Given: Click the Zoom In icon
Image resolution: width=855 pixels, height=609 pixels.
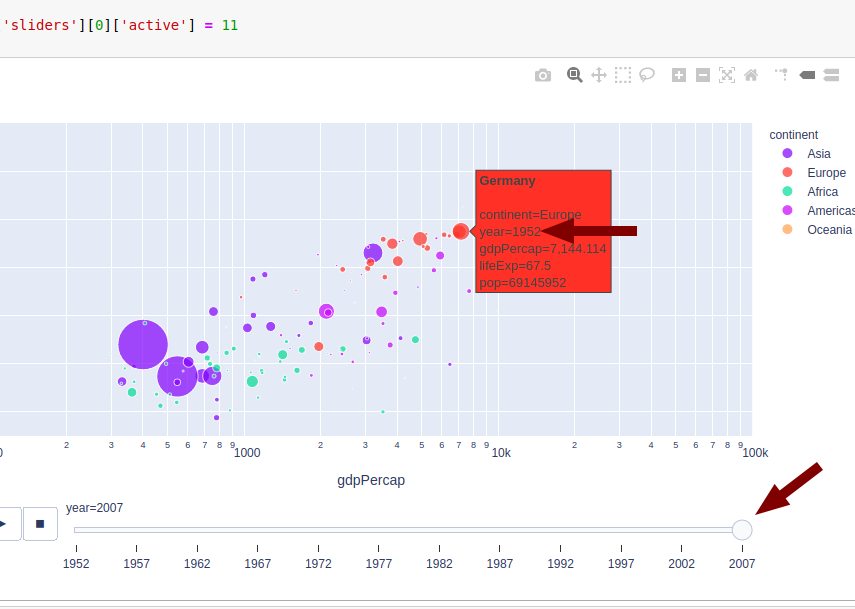Looking at the screenshot, I should coord(679,74).
